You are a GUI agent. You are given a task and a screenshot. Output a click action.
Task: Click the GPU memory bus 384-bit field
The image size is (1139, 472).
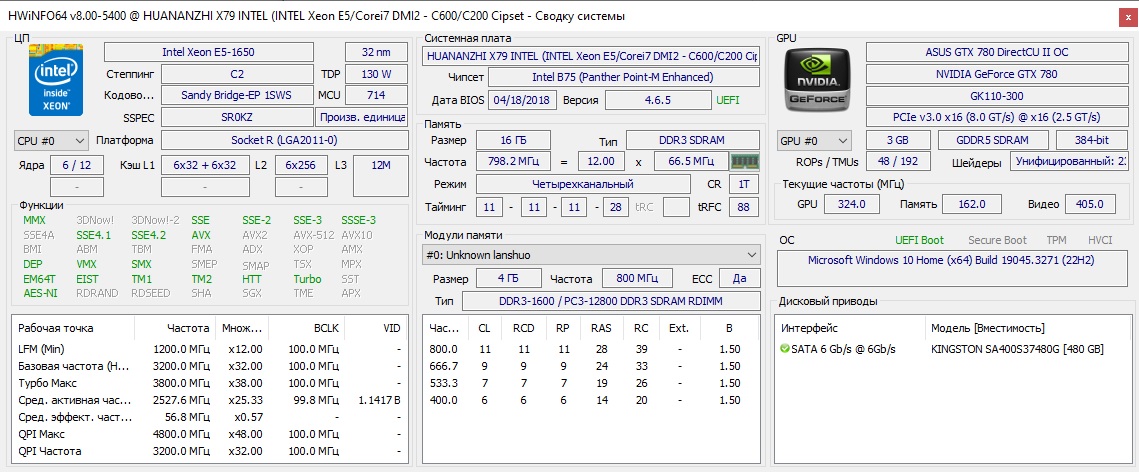[x=1092, y=140]
